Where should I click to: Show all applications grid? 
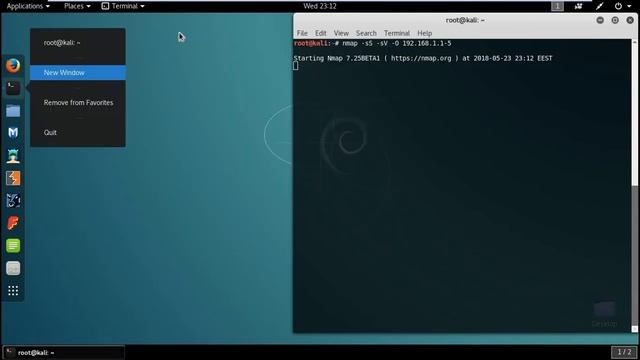tap(13, 290)
